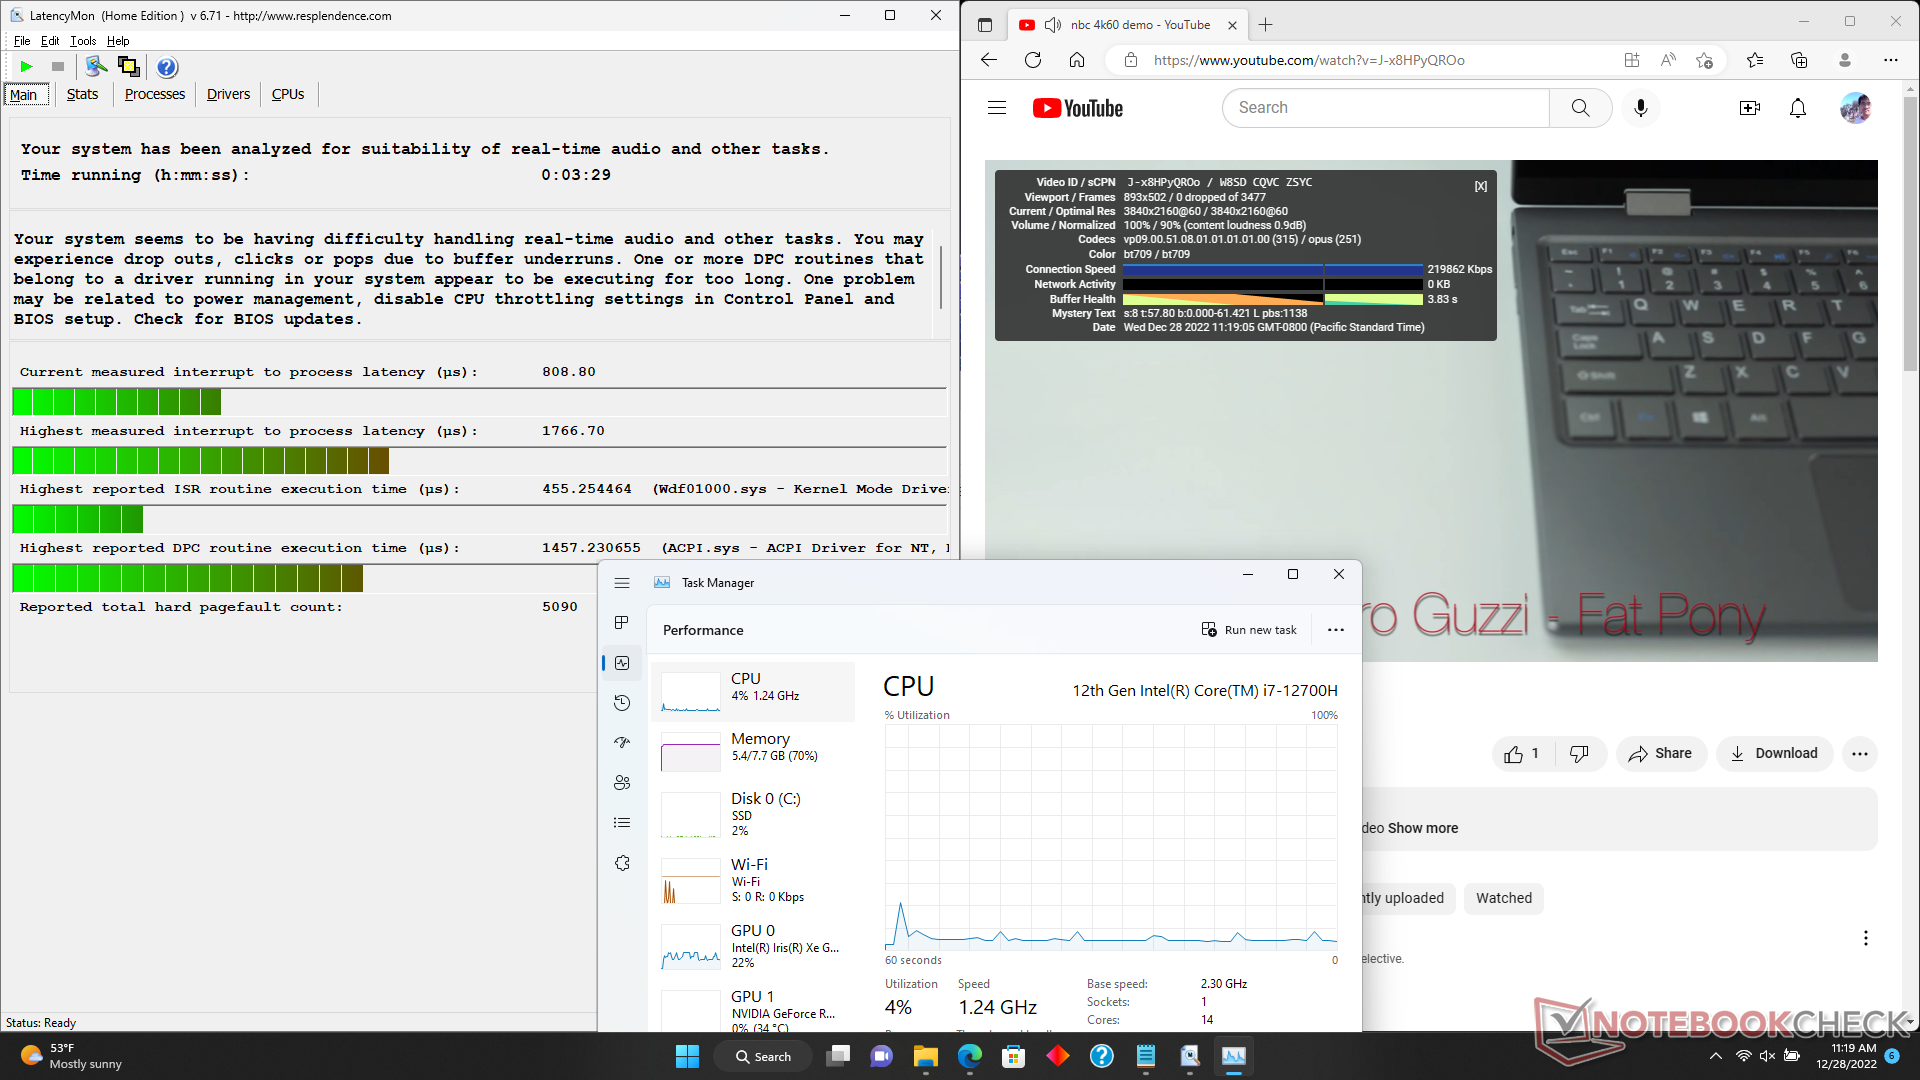Click into the YouTube search field
1920x1080 pixels.
click(x=1385, y=108)
